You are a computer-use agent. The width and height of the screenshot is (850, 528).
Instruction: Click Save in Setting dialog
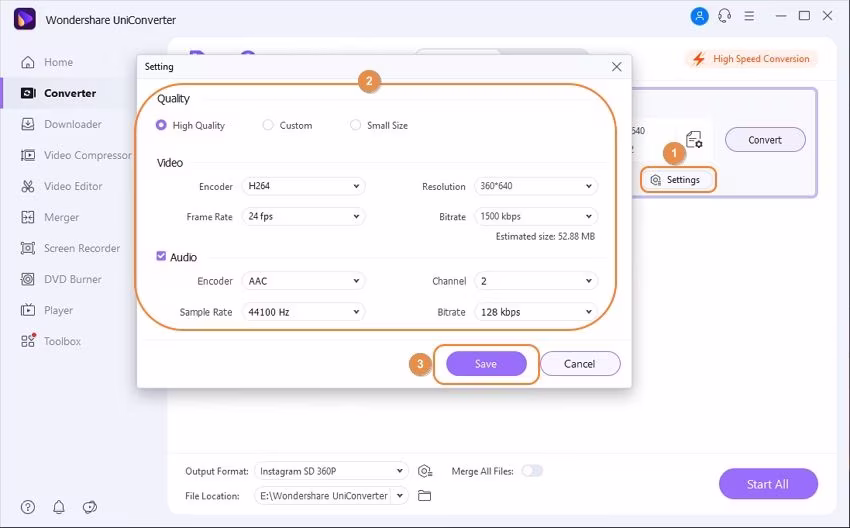click(x=486, y=364)
